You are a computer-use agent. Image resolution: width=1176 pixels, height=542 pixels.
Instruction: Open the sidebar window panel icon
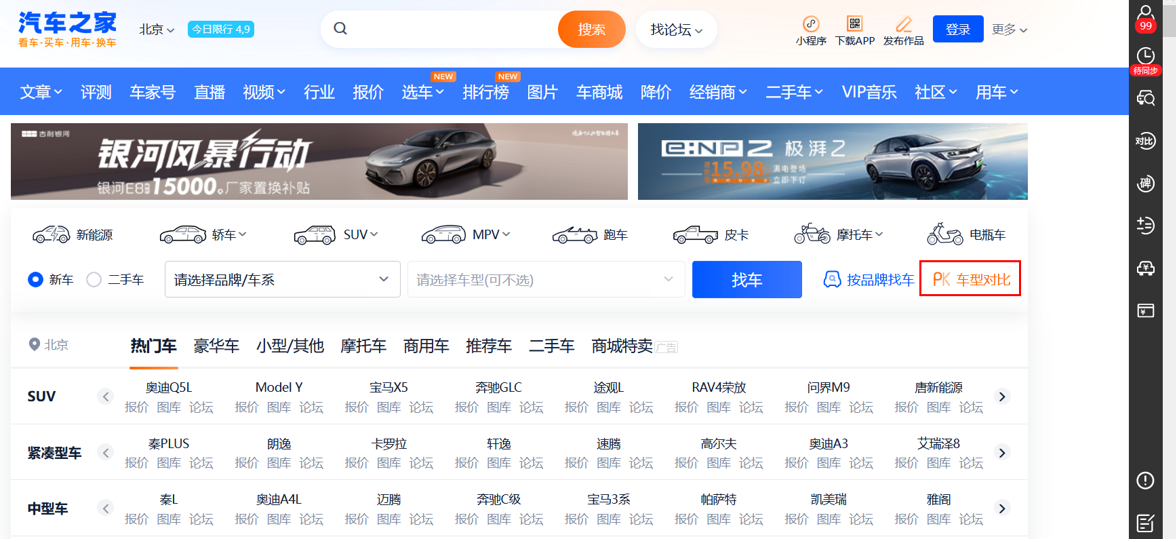pyautogui.click(x=1145, y=310)
